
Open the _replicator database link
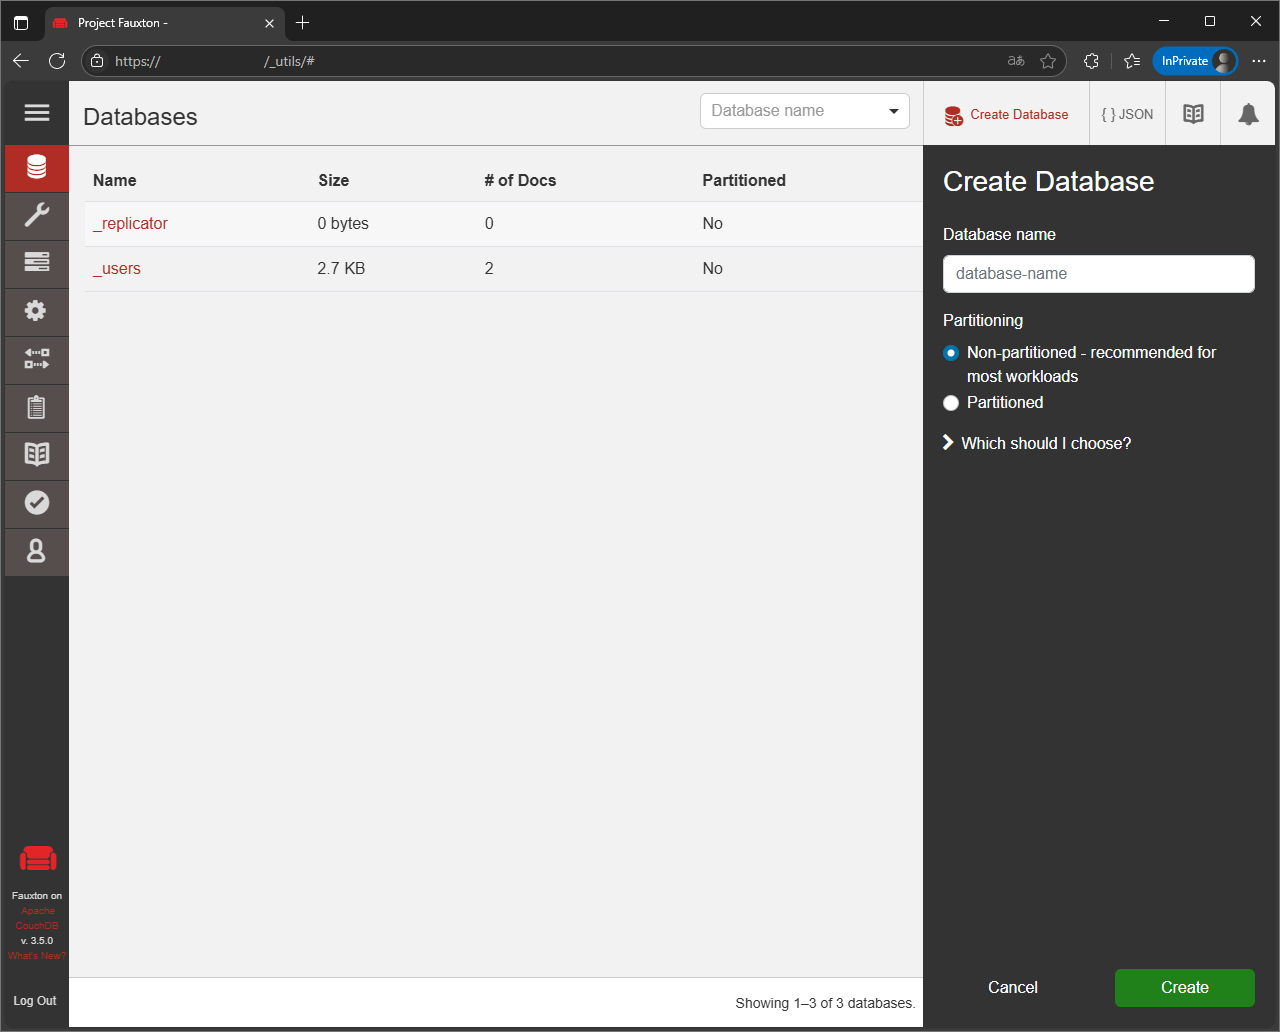coord(130,223)
